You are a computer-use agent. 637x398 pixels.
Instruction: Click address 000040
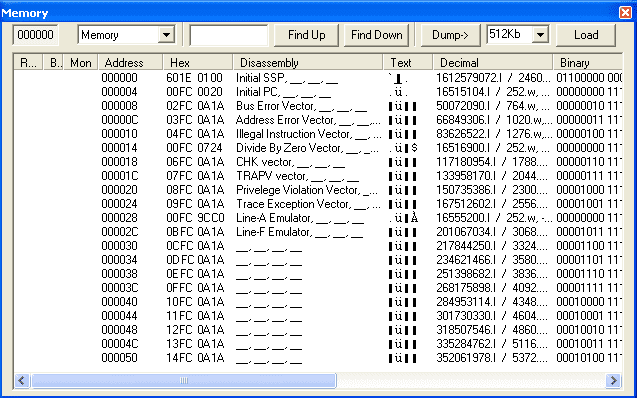[119, 302]
